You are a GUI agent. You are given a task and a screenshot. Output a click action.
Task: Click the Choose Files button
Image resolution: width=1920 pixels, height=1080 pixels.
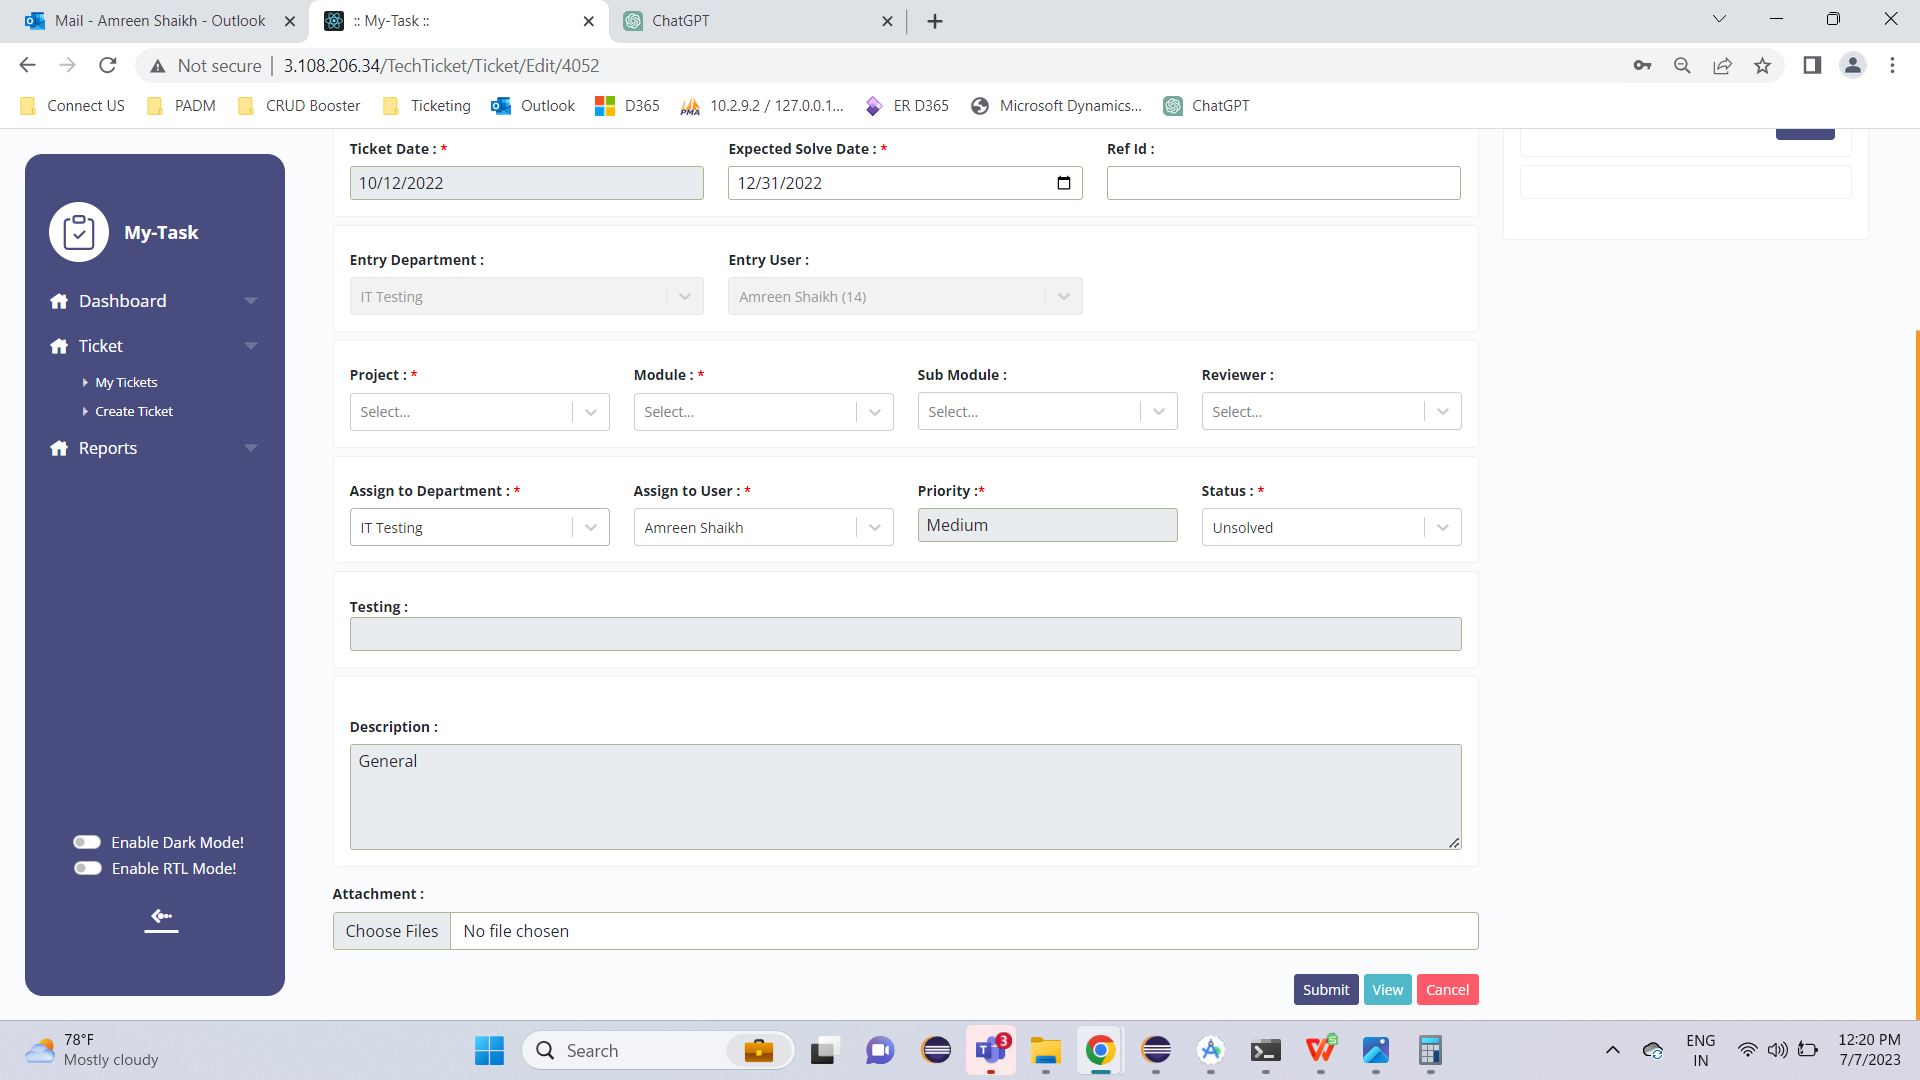(x=392, y=931)
